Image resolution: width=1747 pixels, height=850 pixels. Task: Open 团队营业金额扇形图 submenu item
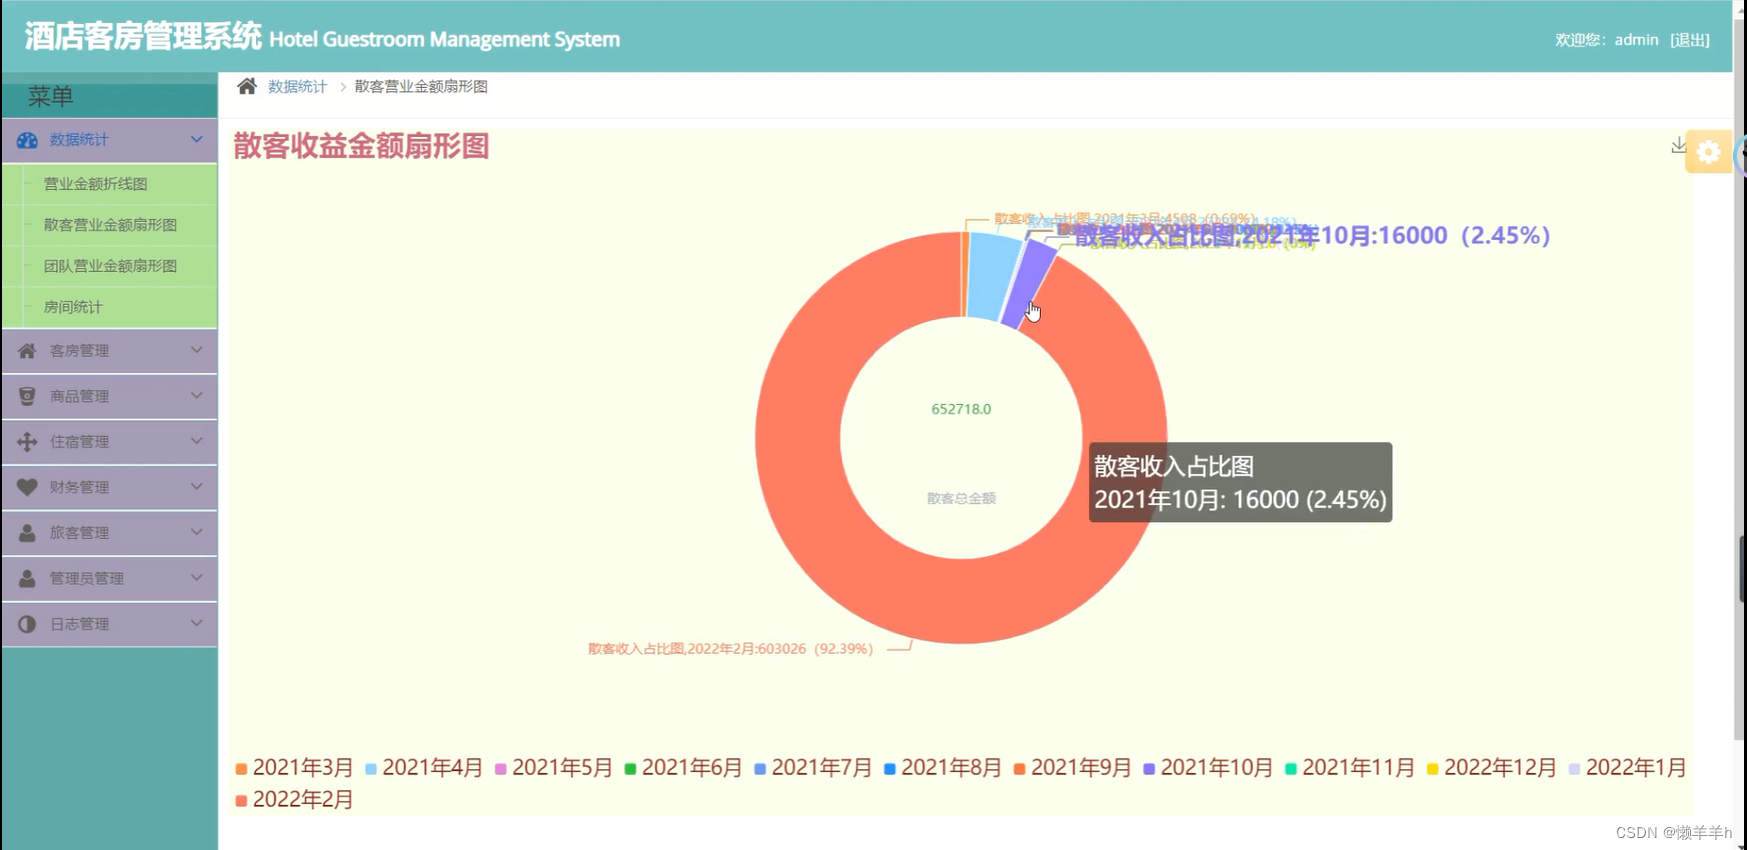coord(110,266)
